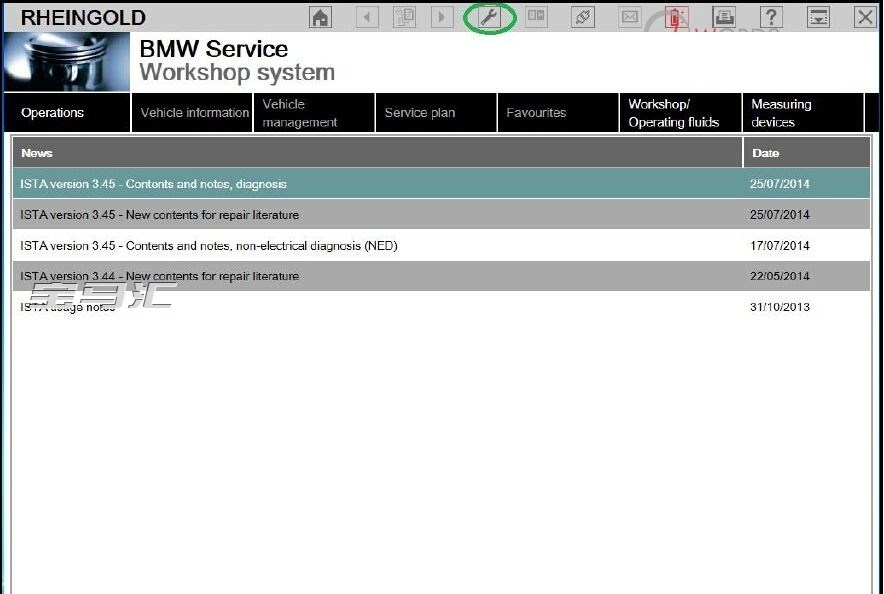Click the date 22/05/2014
This screenshot has width=884, height=594.
tap(780, 276)
